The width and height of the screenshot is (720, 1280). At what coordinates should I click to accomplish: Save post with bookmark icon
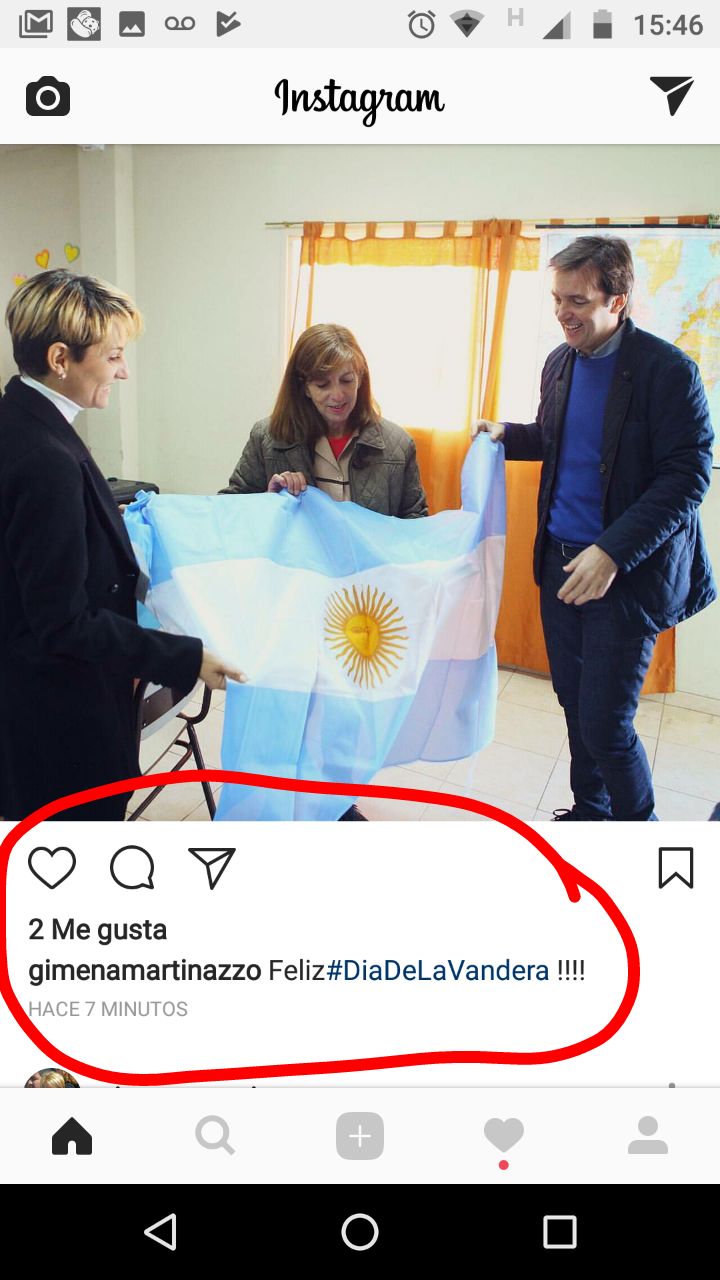[x=676, y=868]
